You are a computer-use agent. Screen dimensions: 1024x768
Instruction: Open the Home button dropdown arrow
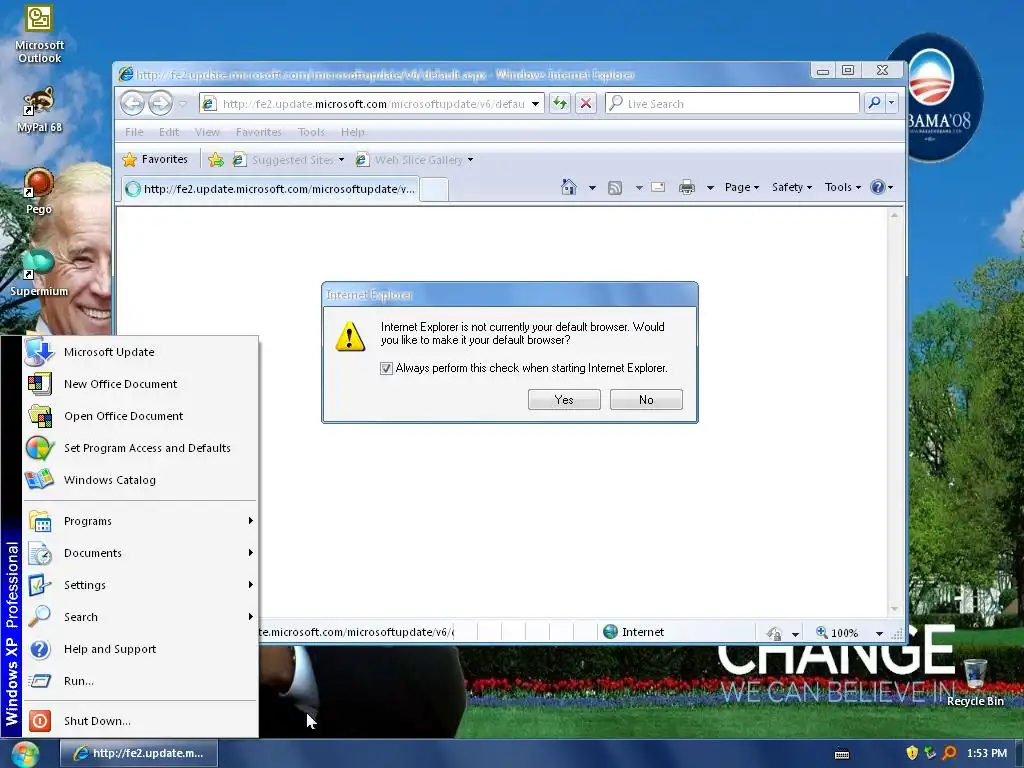click(x=592, y=188)
